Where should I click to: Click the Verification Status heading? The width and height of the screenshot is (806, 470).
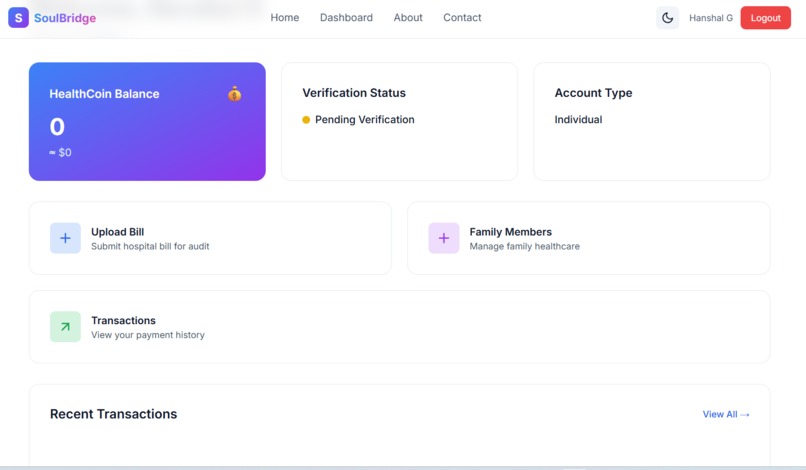(354, 93)
